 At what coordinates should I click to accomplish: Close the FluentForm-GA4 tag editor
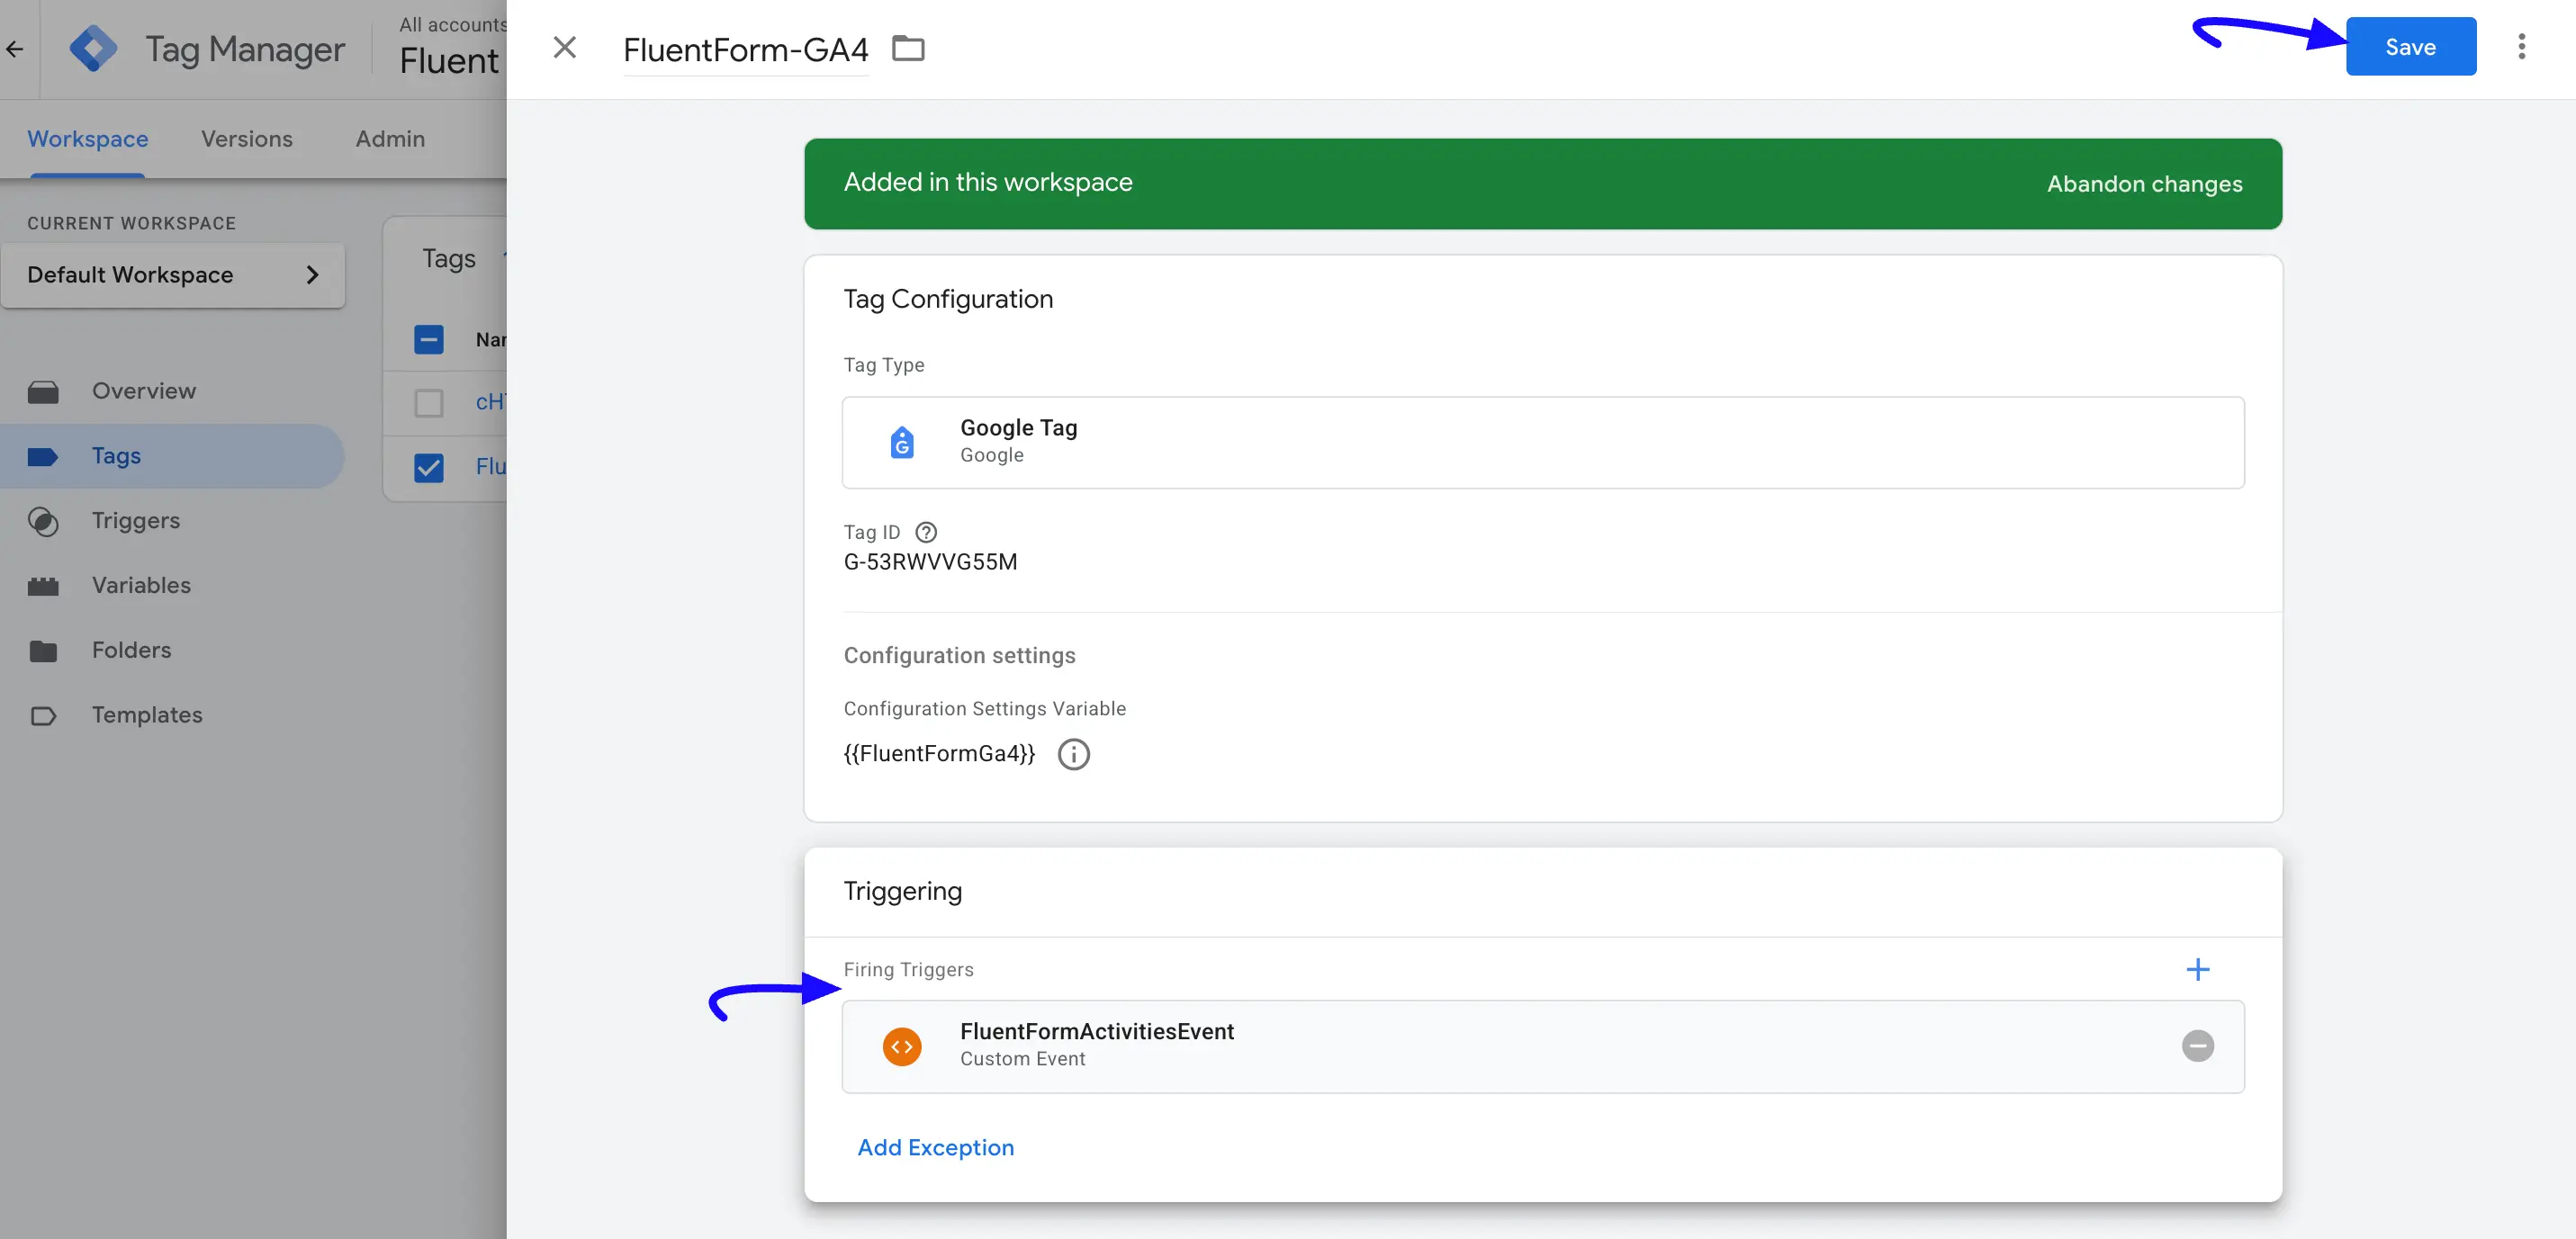pyautogui.click(x=565, y=47)
